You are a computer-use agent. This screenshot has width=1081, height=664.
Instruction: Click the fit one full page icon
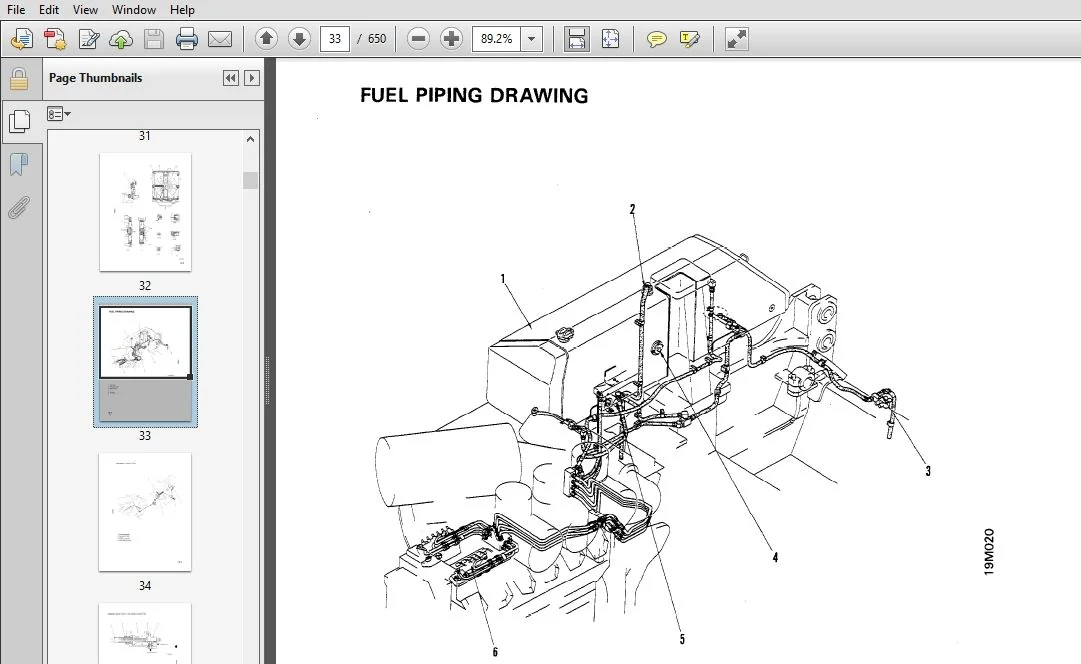click(x=610, y=39)
